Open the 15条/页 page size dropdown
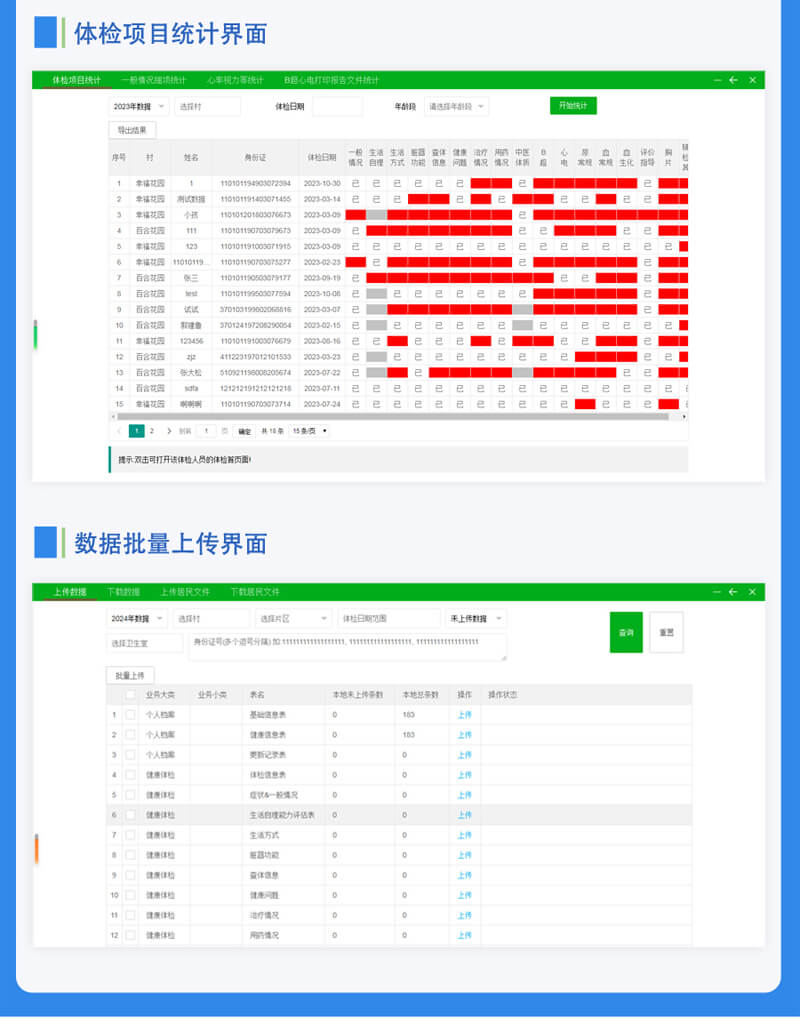Screen dimensions: 800x1019 tap(307, 430)
